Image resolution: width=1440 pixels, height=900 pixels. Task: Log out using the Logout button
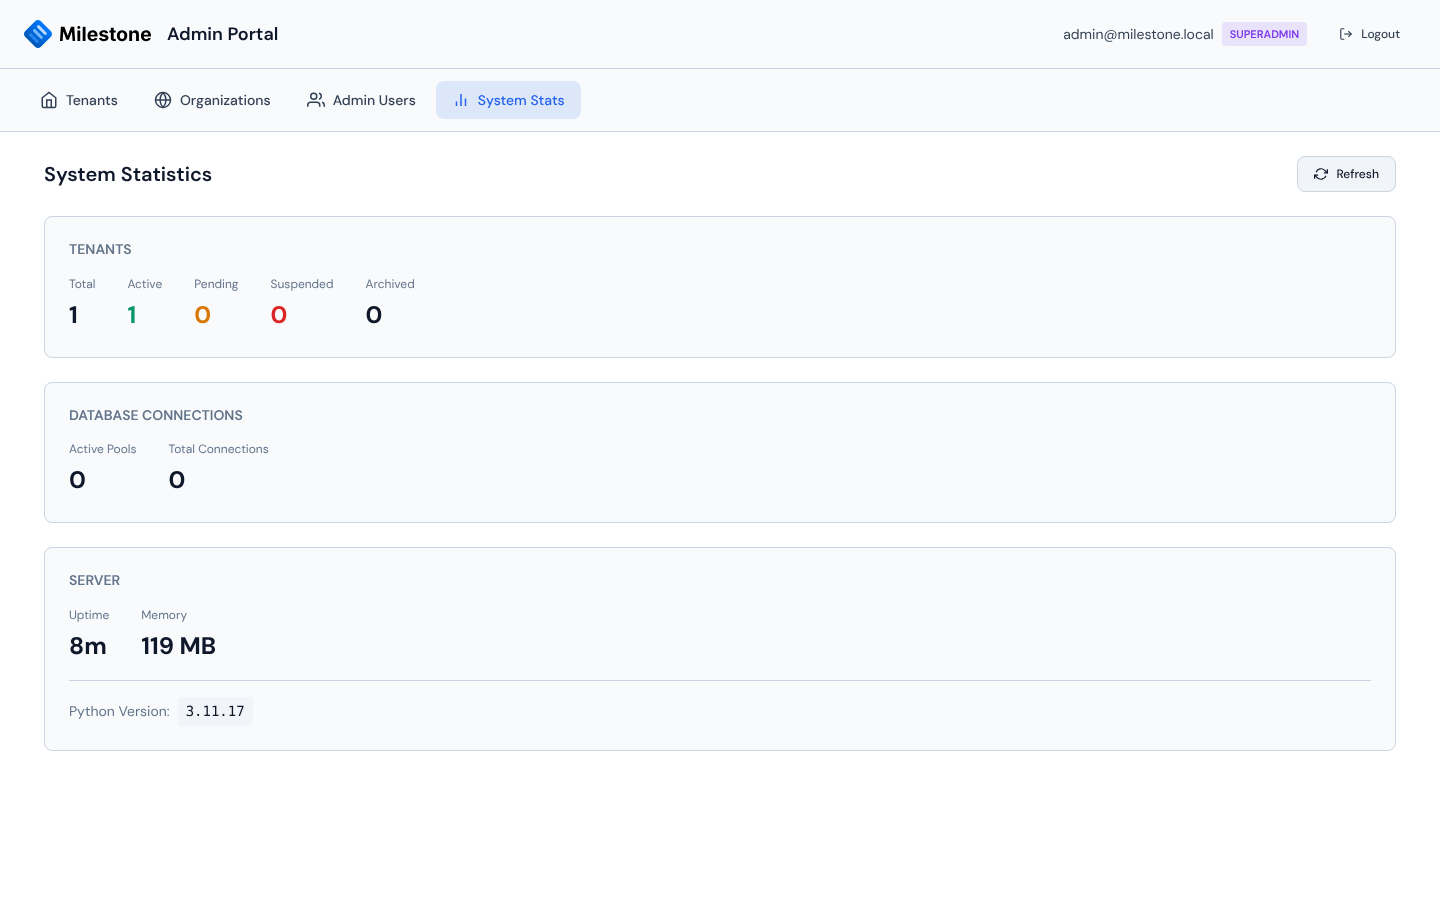[x=1369, y=34]
